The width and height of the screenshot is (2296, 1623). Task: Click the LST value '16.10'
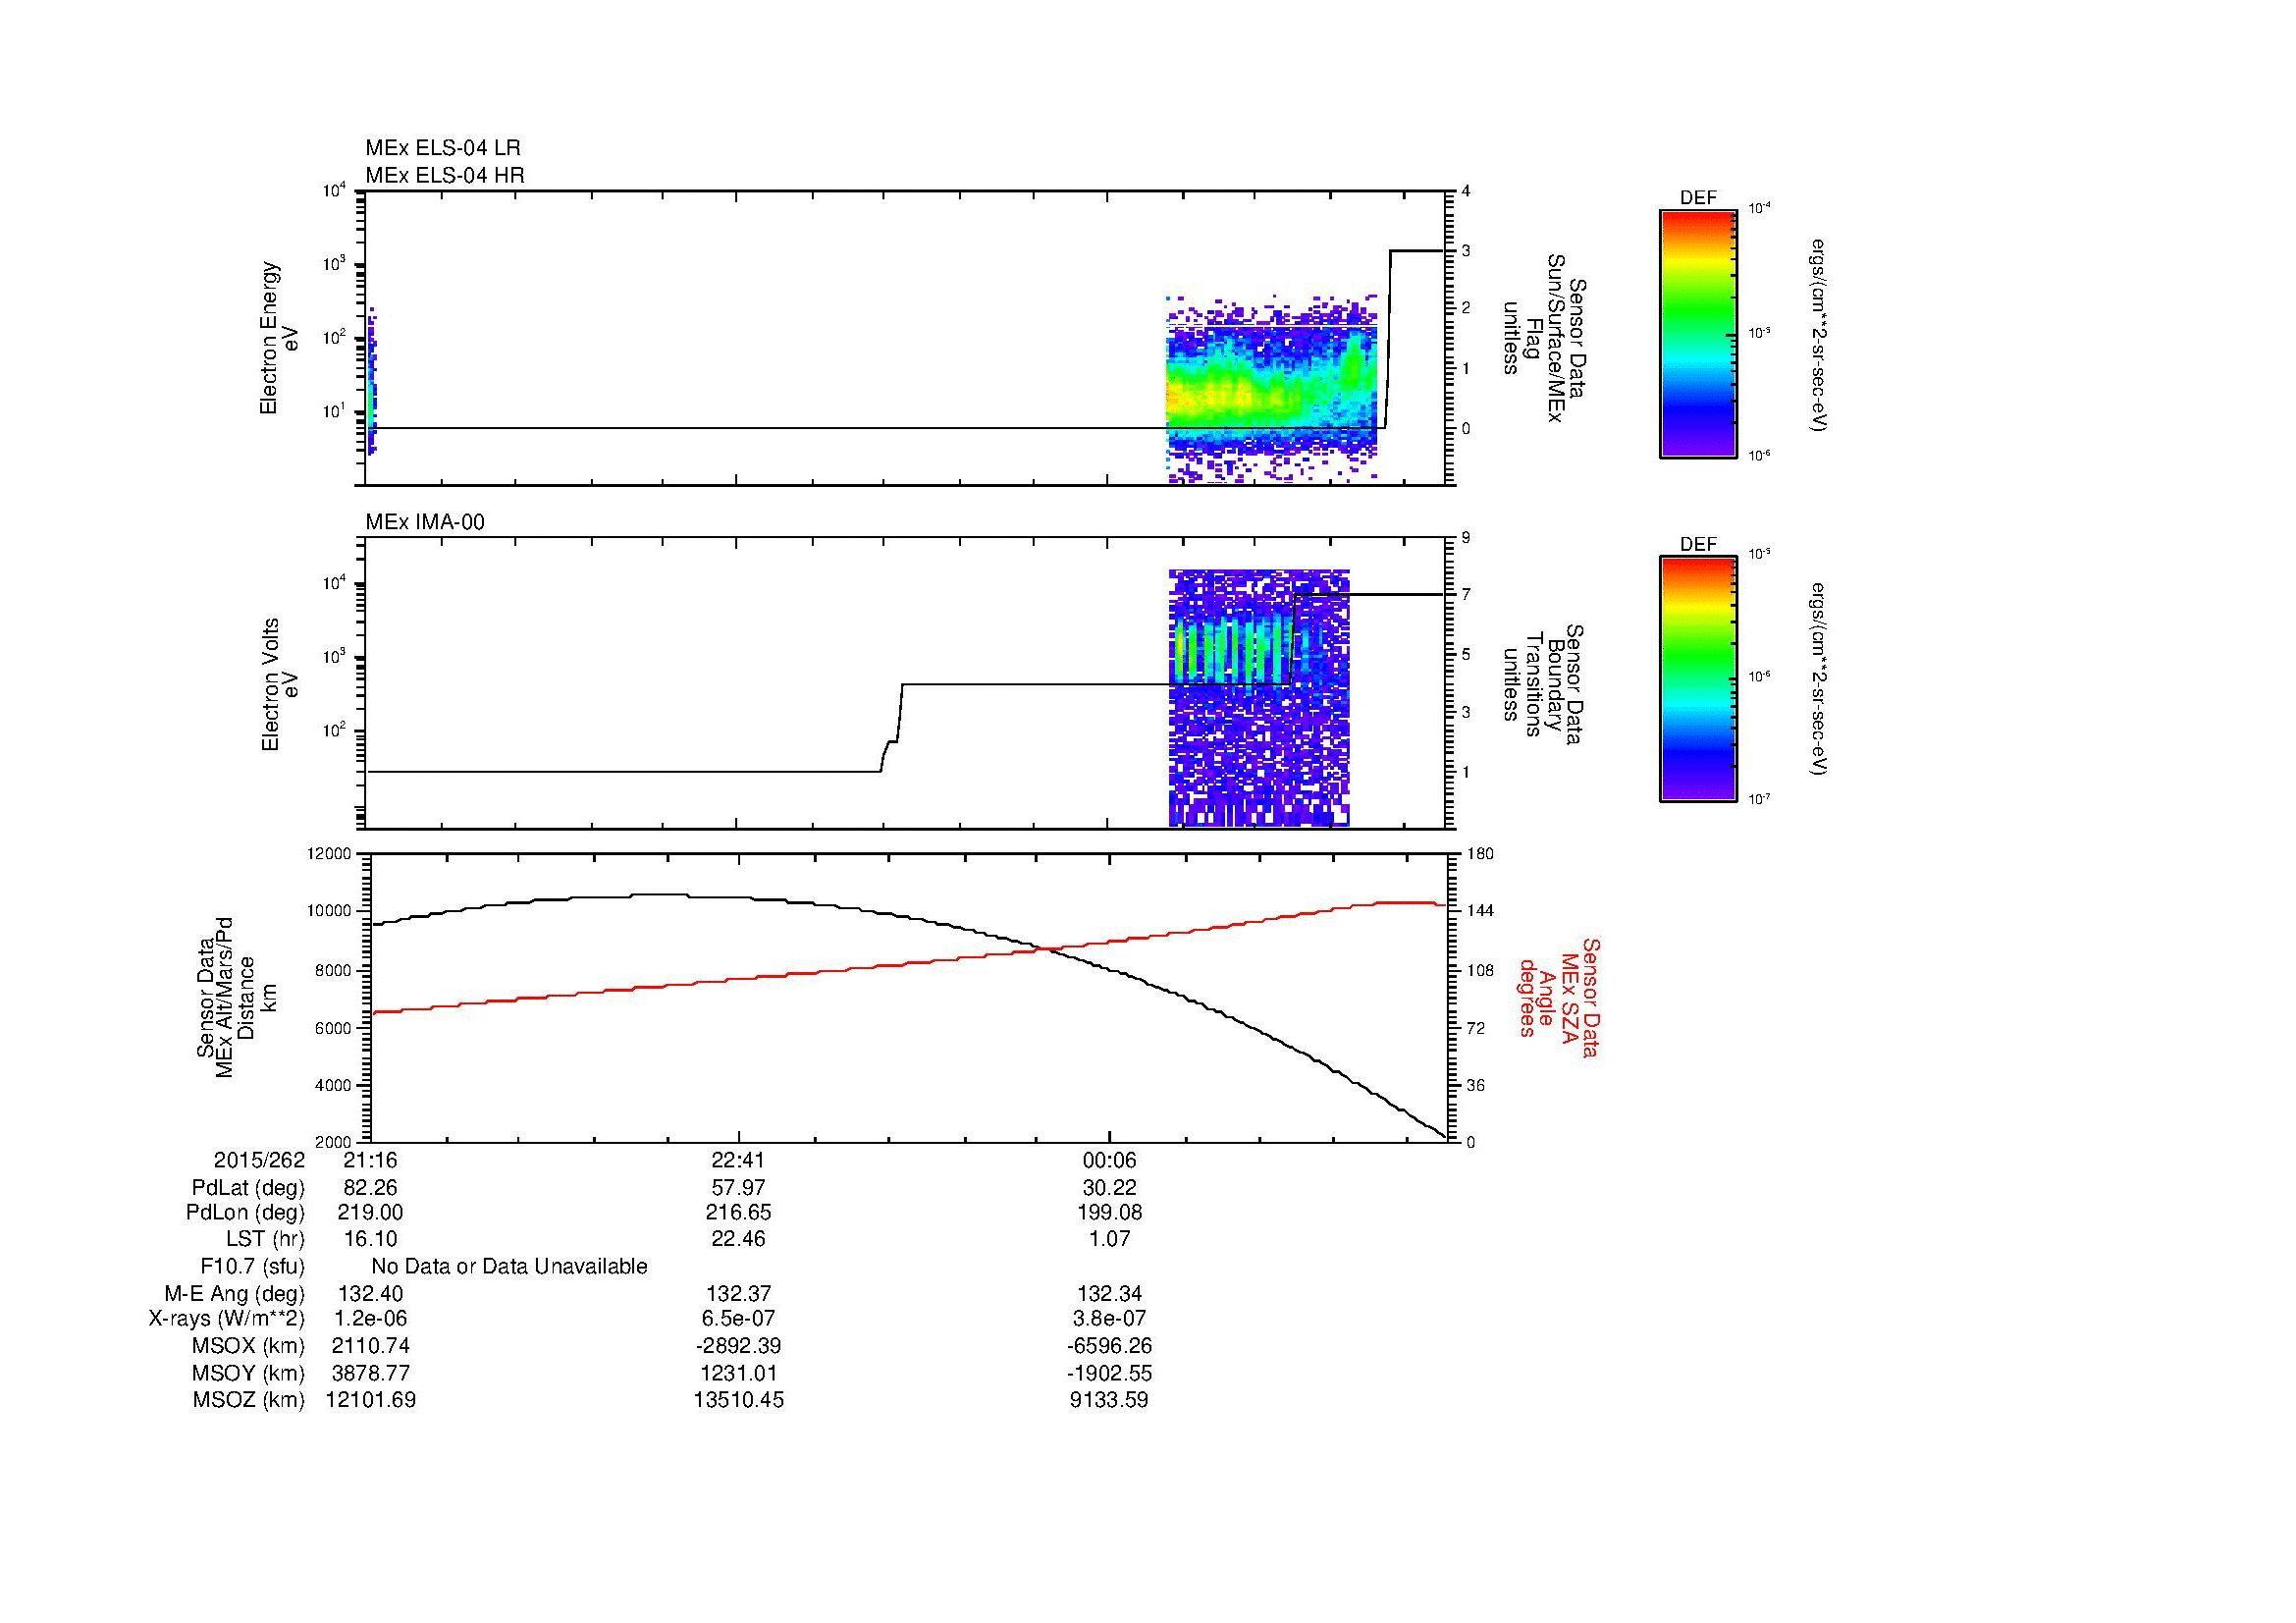tap(370, 1239)
